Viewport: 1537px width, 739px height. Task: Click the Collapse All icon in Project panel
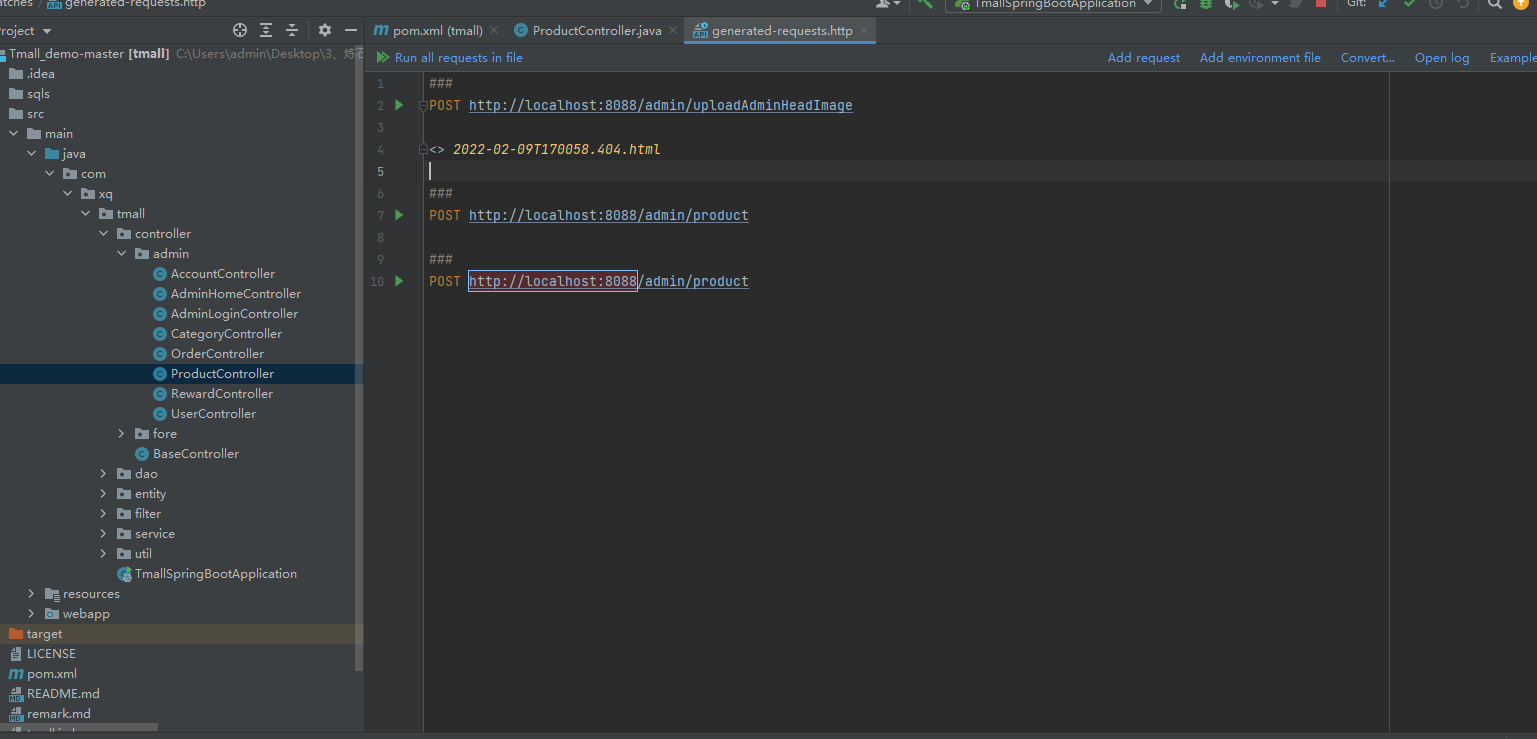click(292, 31)
